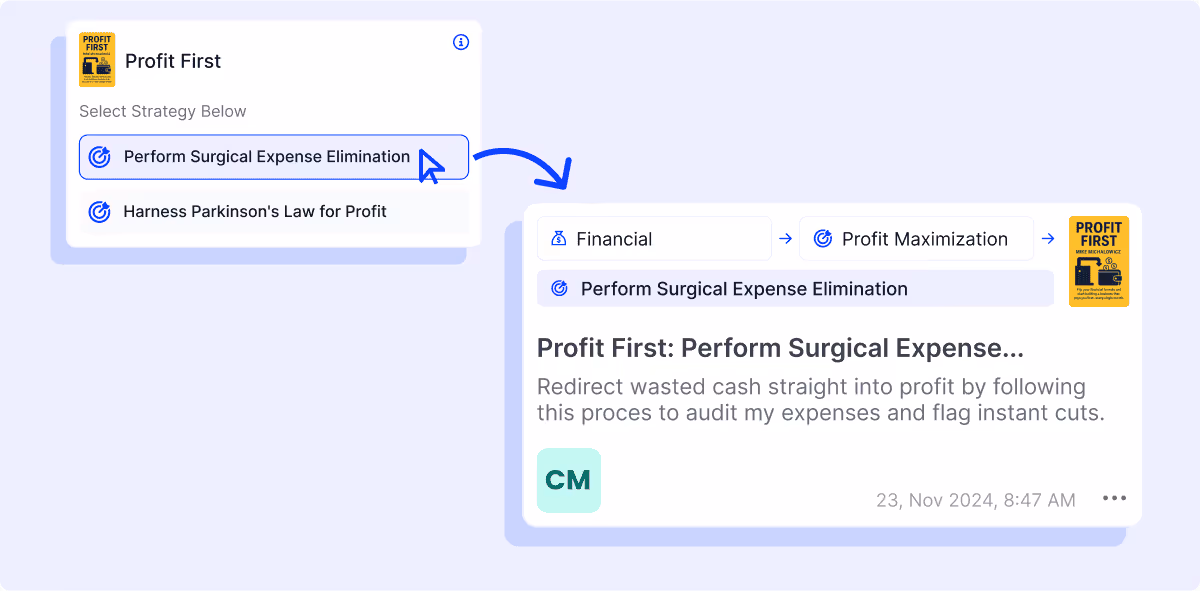Screen dimensions: 1200x591
Task: Open the three-dot more options menu
Action: (1114, 499)
